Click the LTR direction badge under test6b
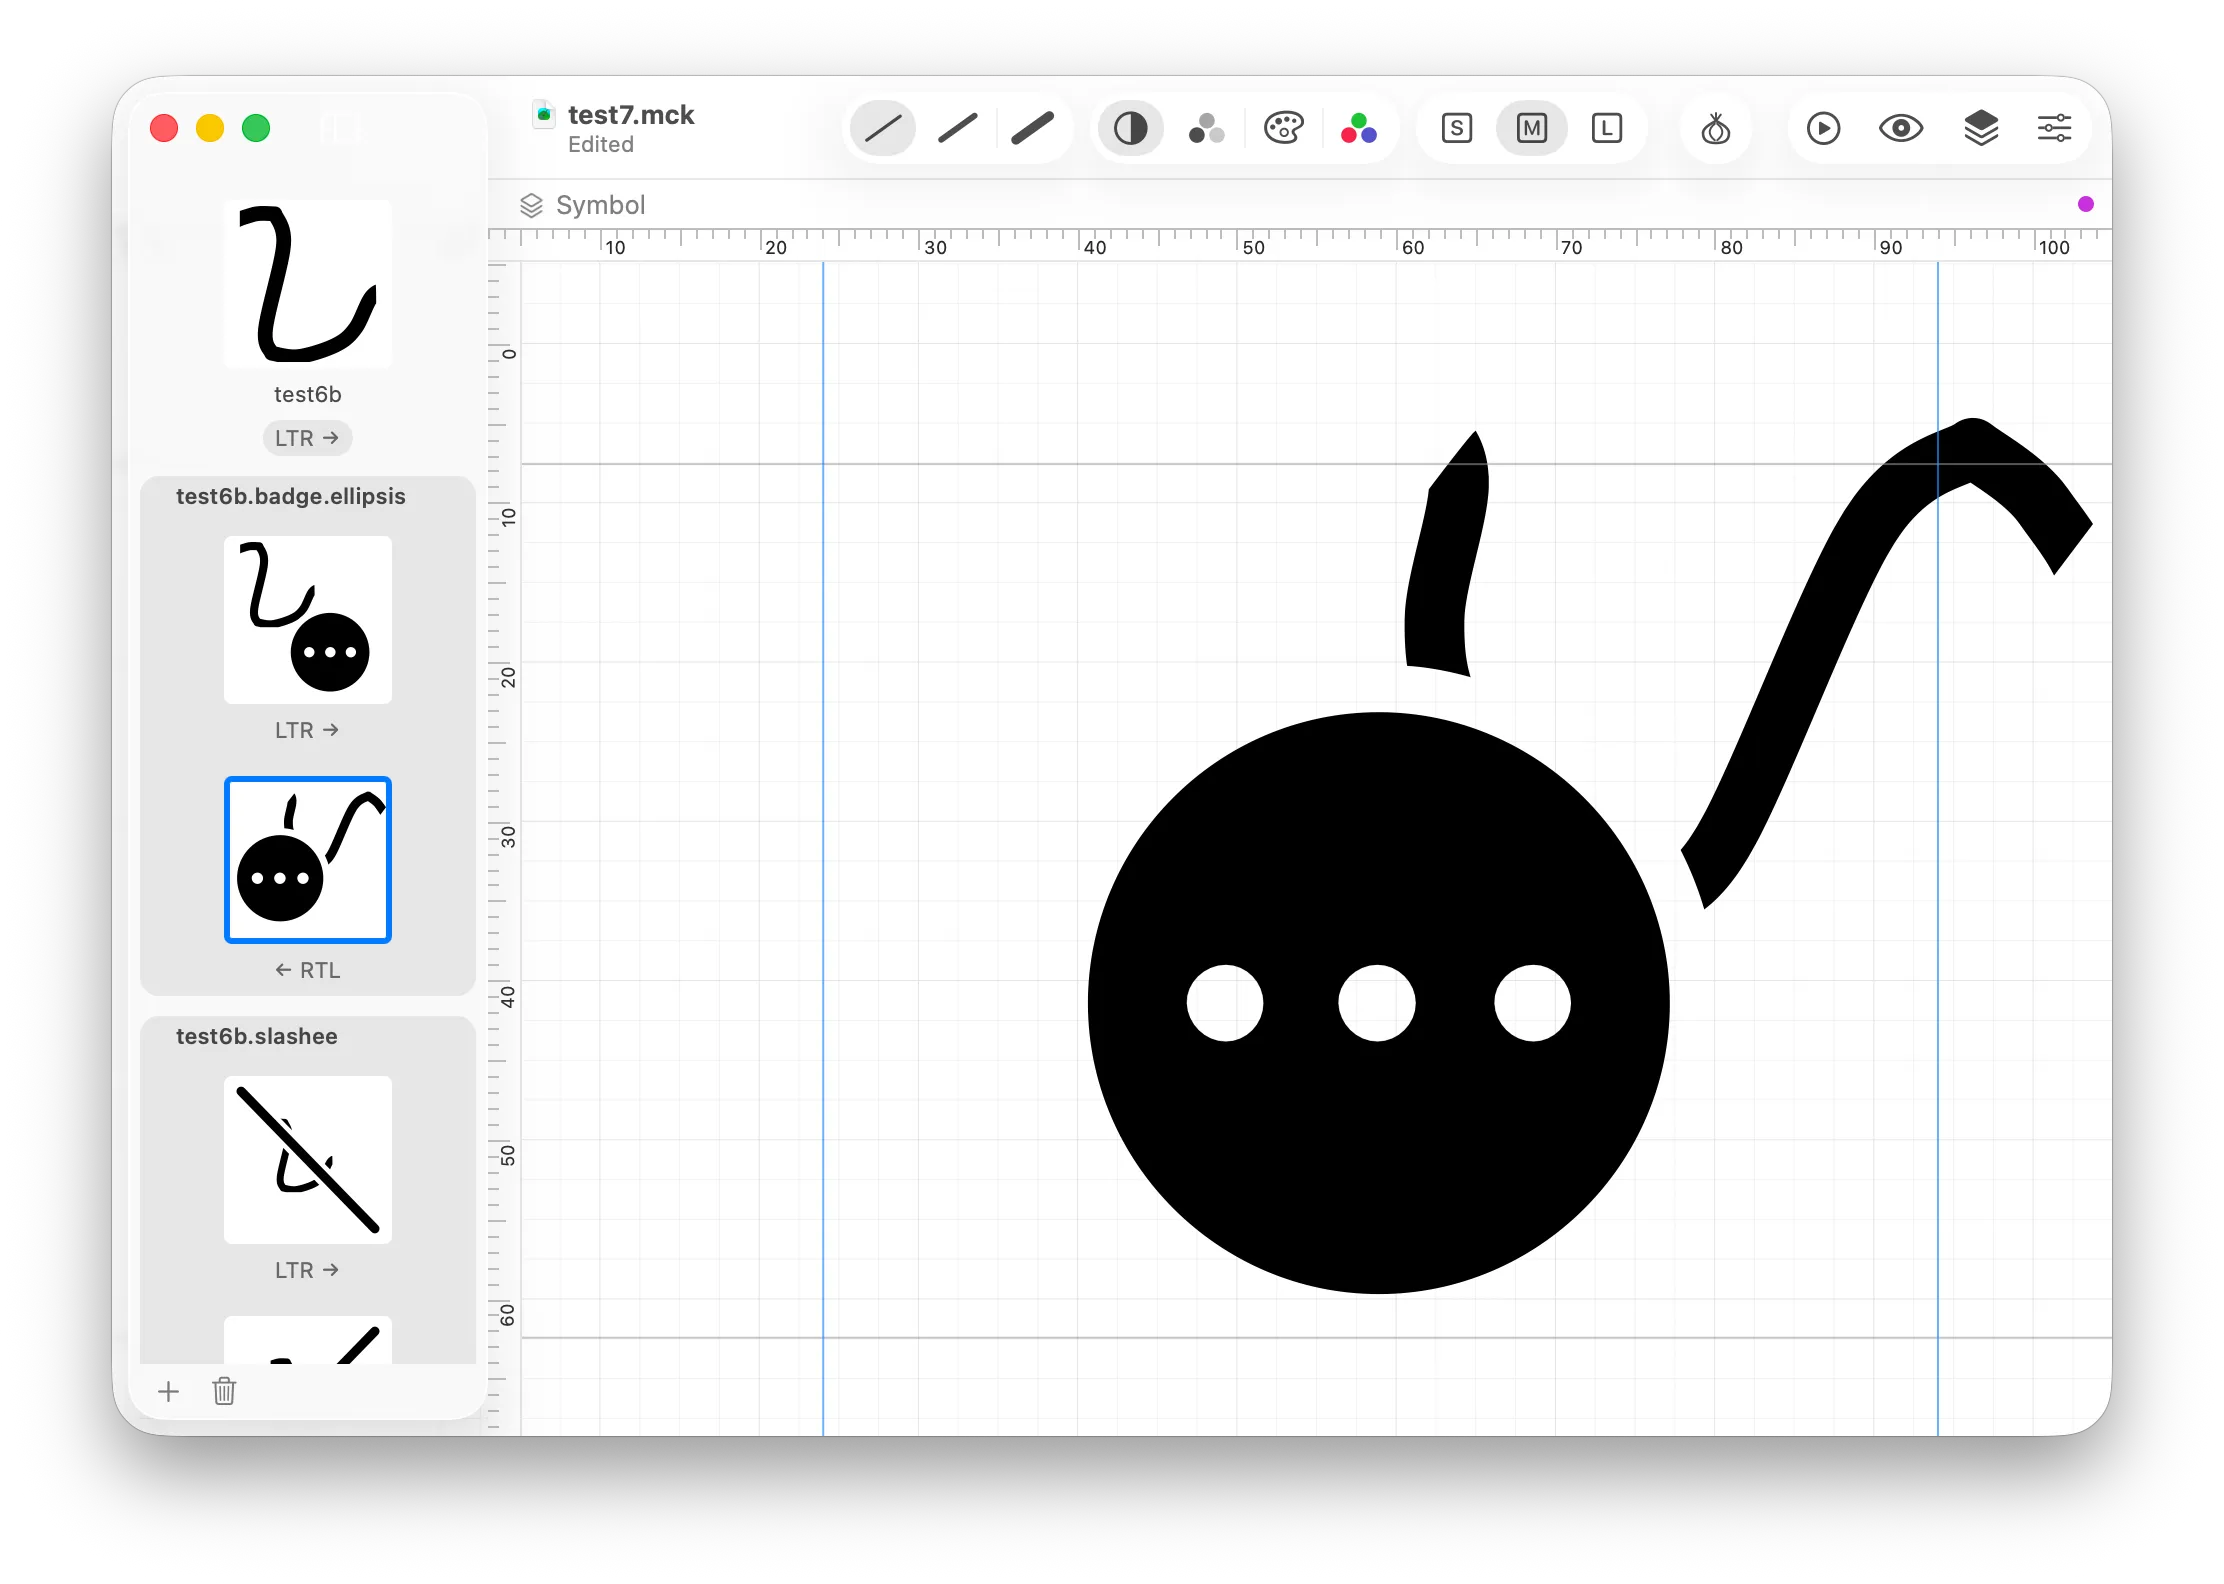The image size is (2224, 1584). [308, 438]
